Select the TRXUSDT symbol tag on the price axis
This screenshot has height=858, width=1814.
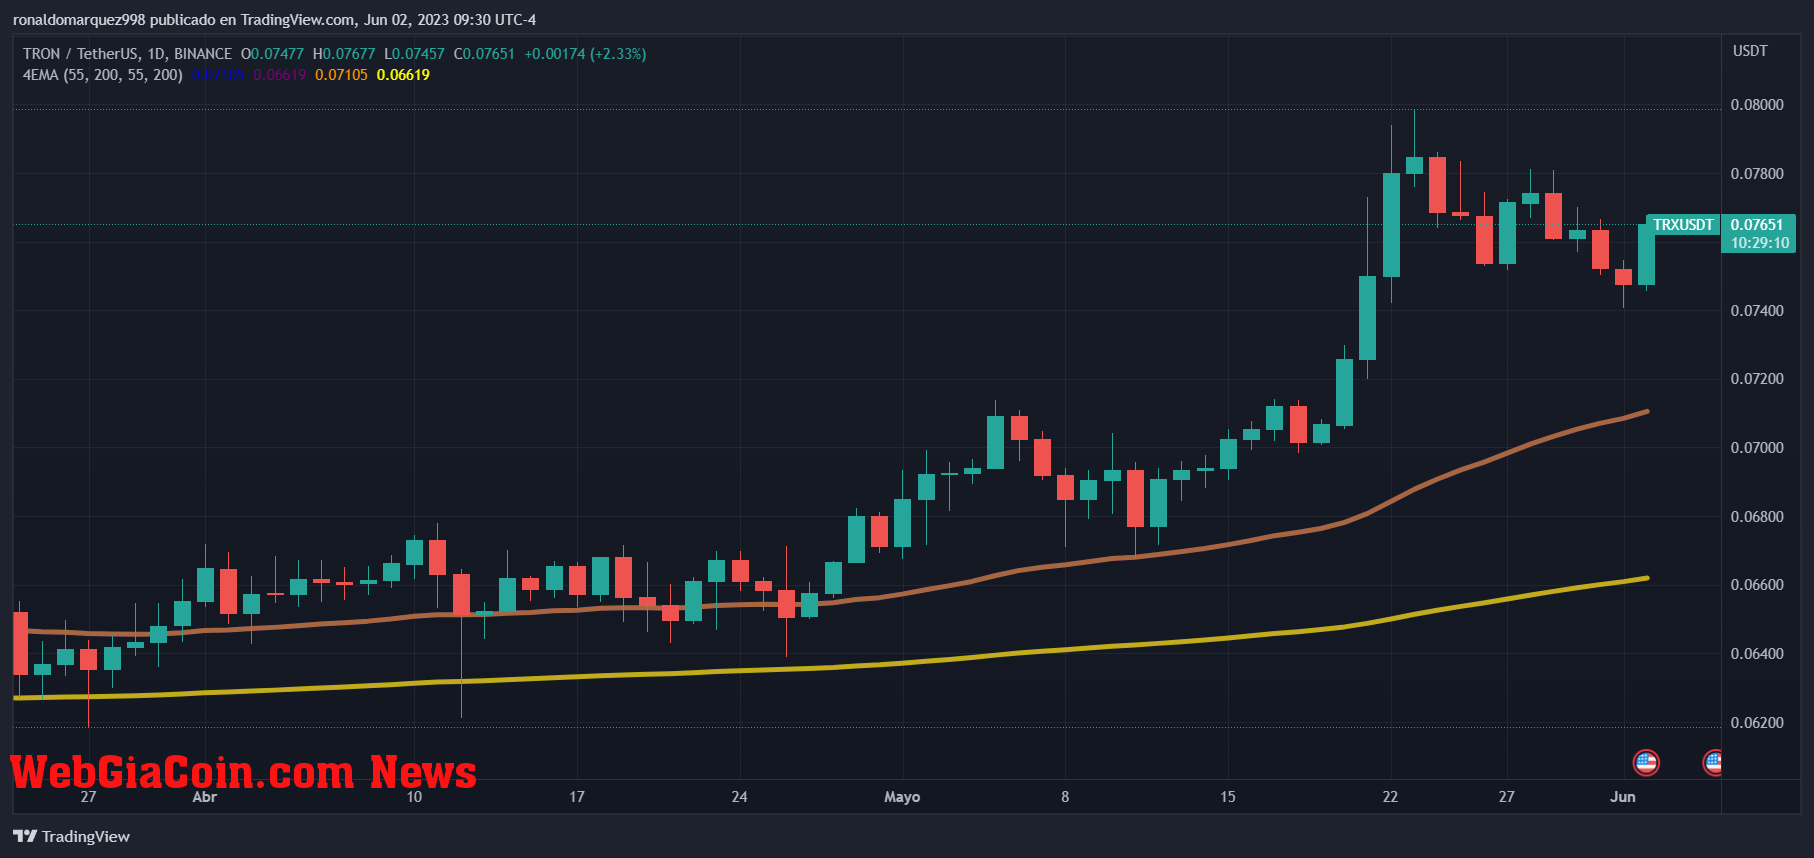click(x=1683, y=225)
